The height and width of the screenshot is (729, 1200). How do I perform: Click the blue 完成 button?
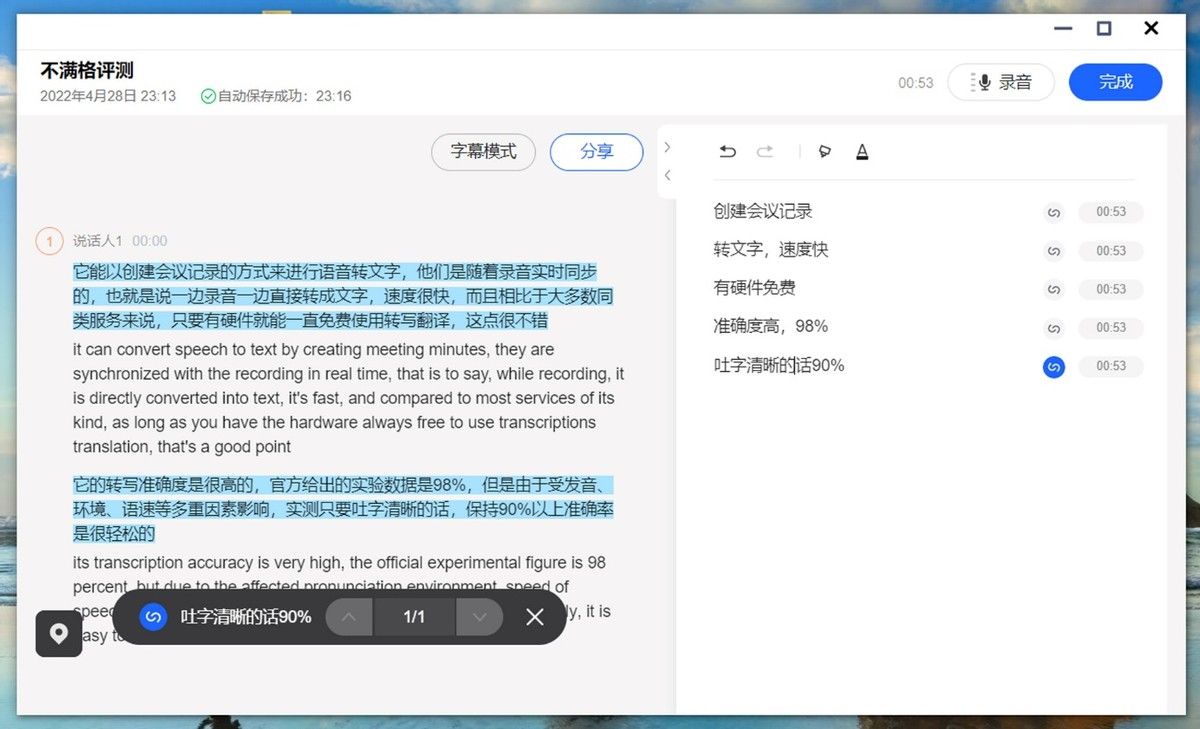pyautogui.click(x=1116, y=82)
